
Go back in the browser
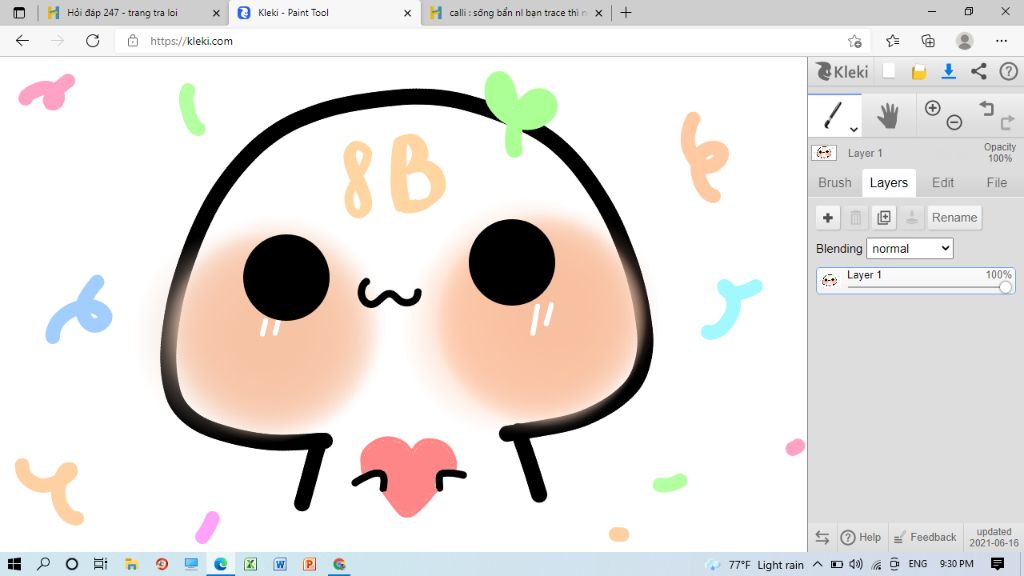pyautogui.click(x=22, y=40)
